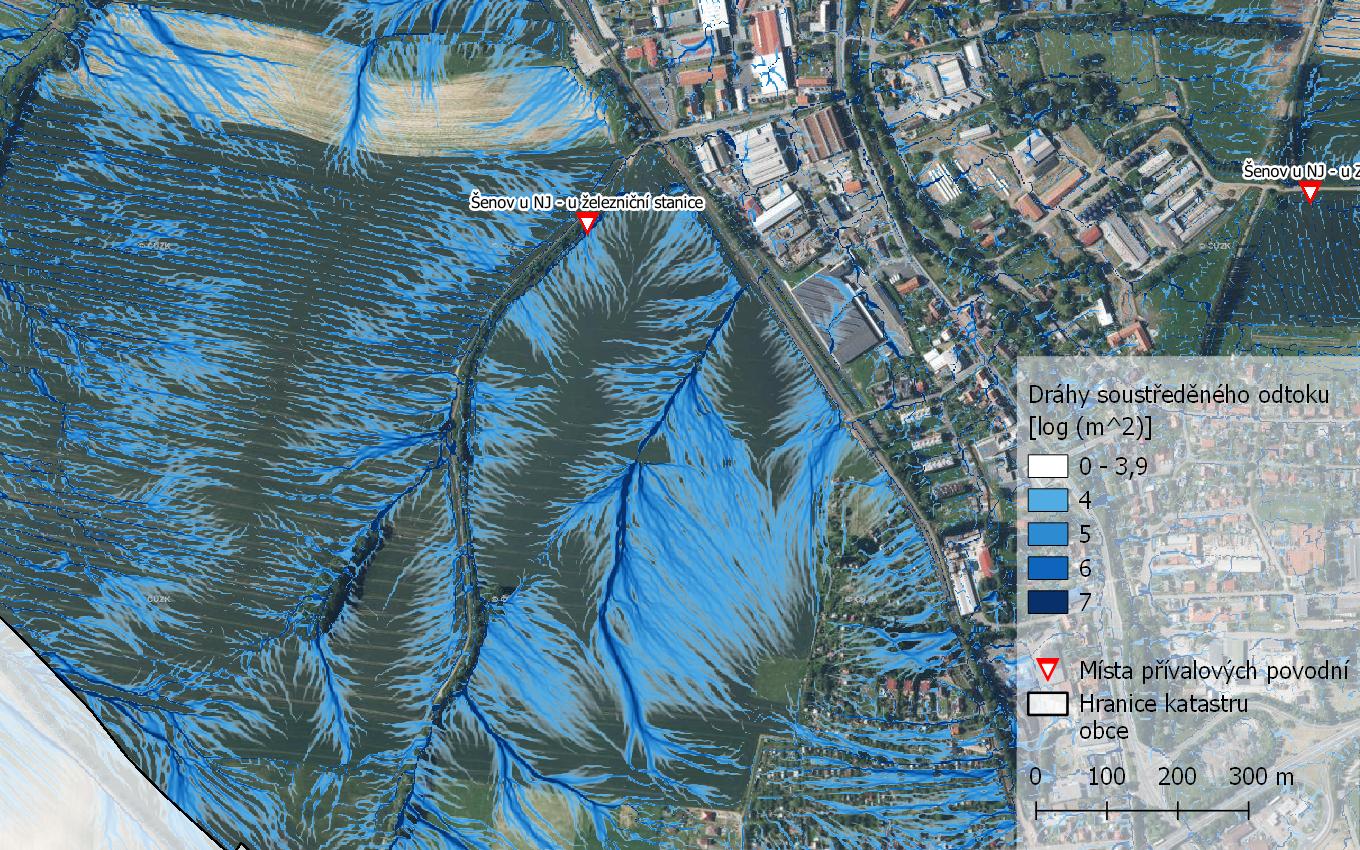
Task: Click the Hranice katastru boundary symbol in legend
Action: tap(1048, 704)
